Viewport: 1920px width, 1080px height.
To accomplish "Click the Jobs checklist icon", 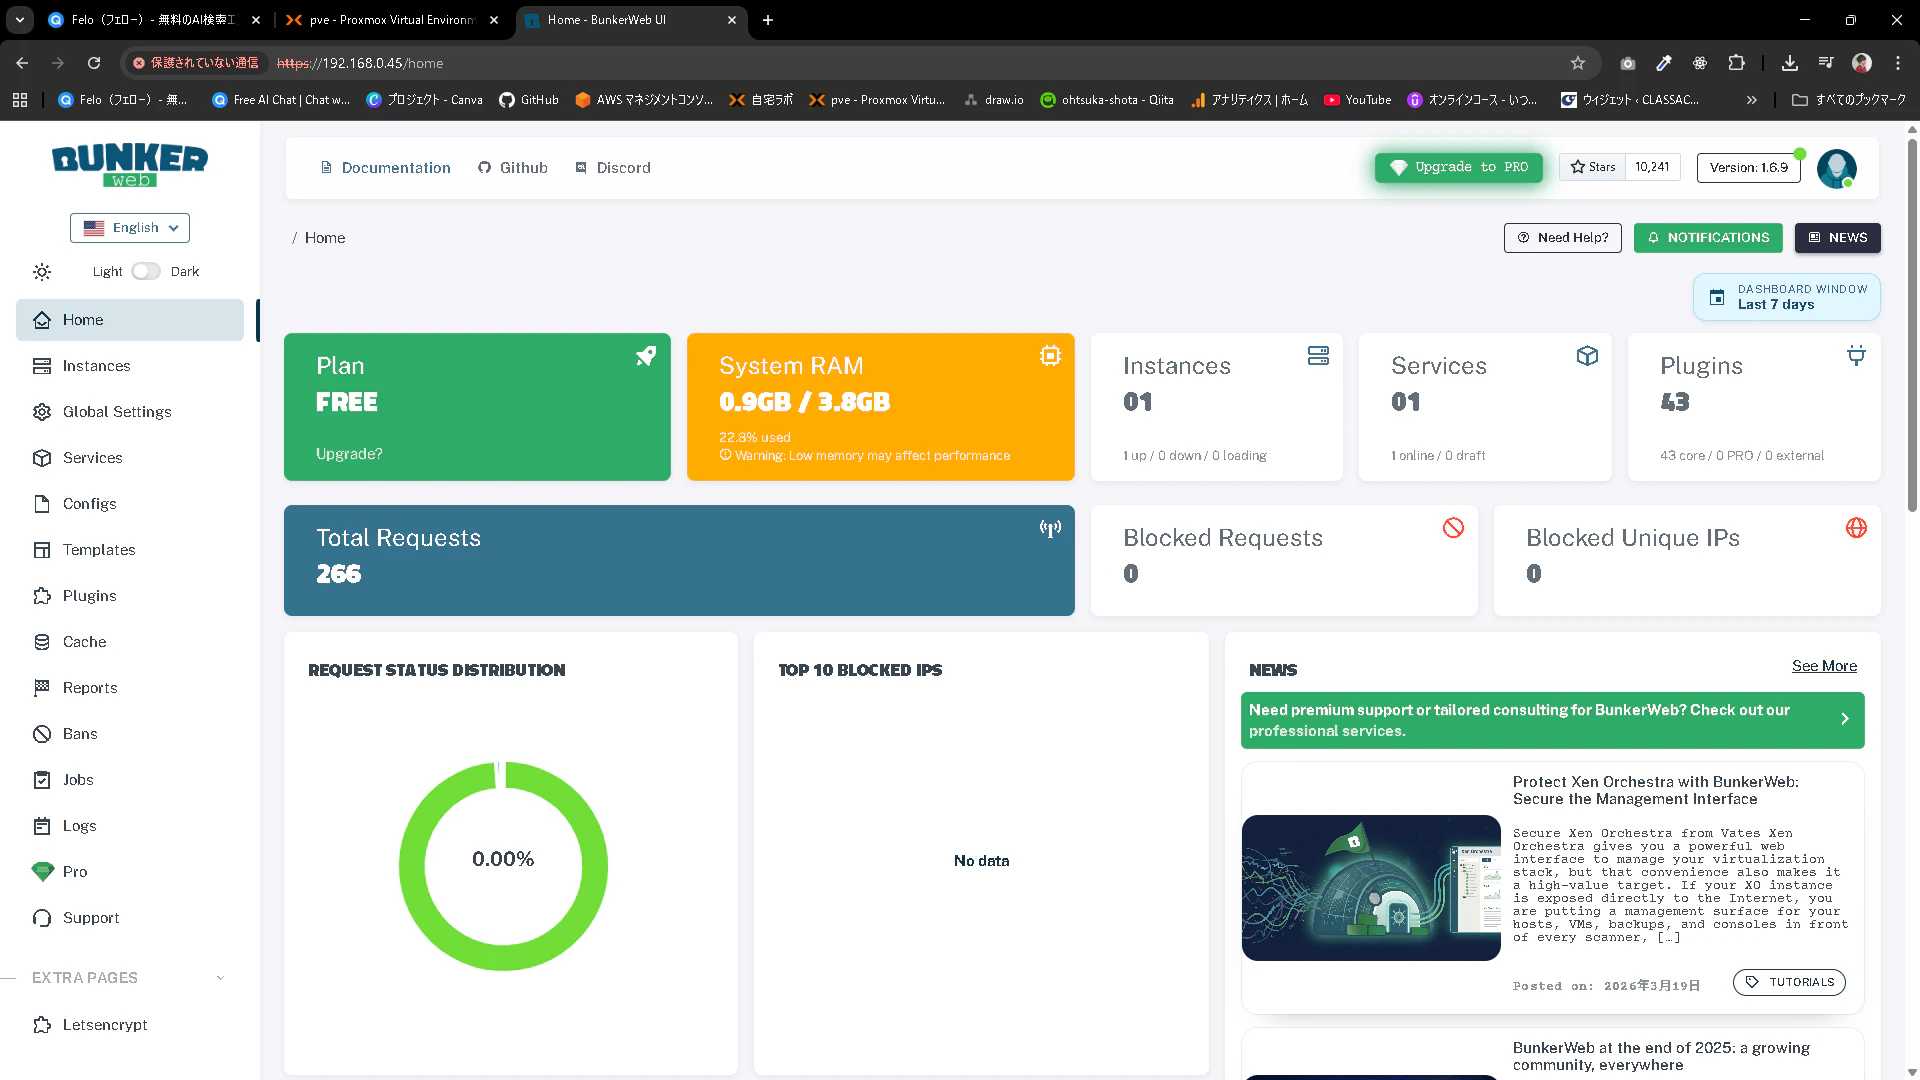I will pos(42,780).
